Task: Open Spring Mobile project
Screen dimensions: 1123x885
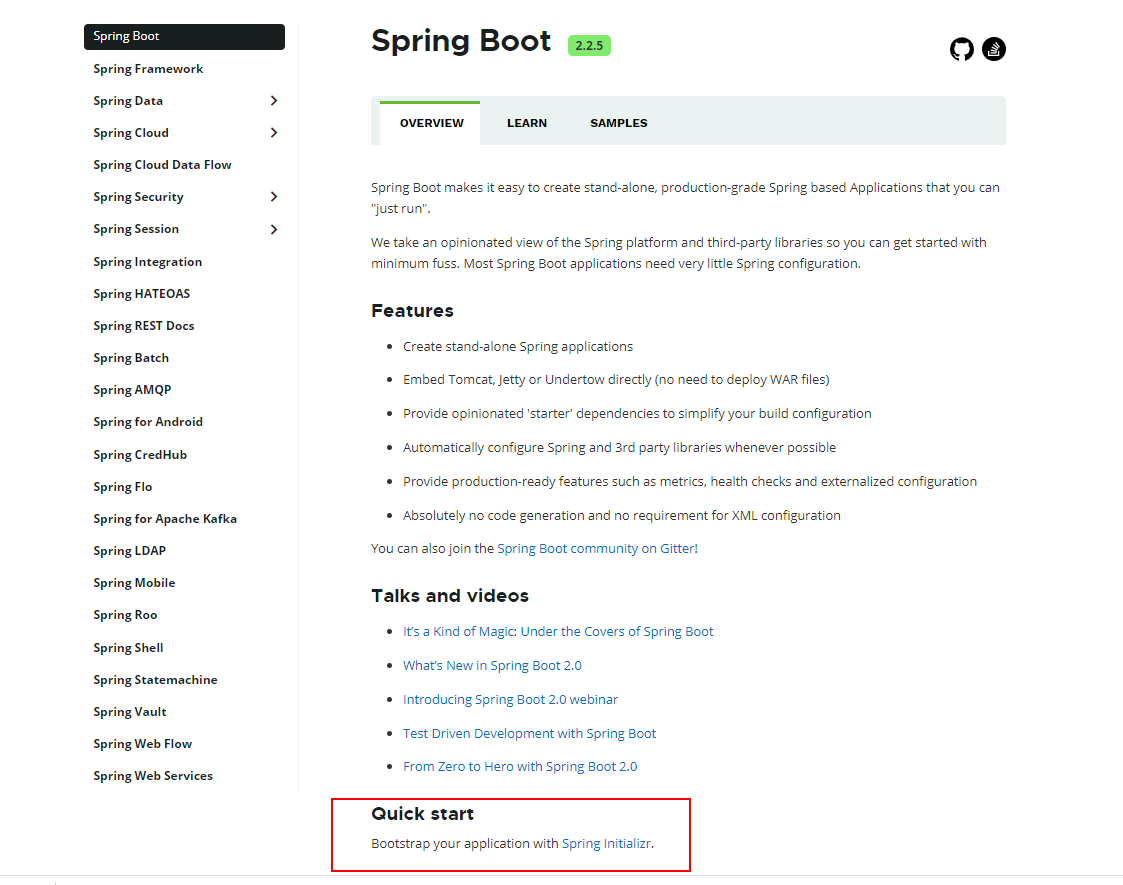Action: 135,583
